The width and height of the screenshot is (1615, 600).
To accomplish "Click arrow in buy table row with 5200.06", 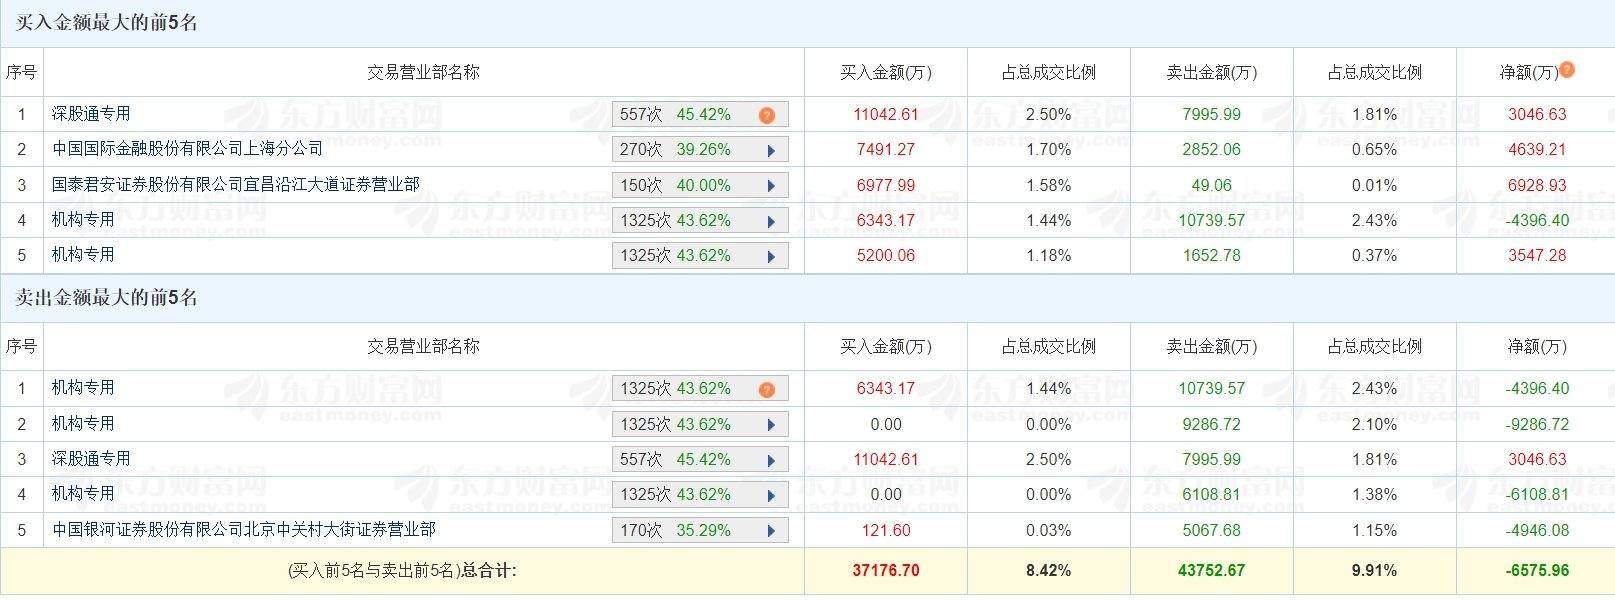I will (771, 256).
